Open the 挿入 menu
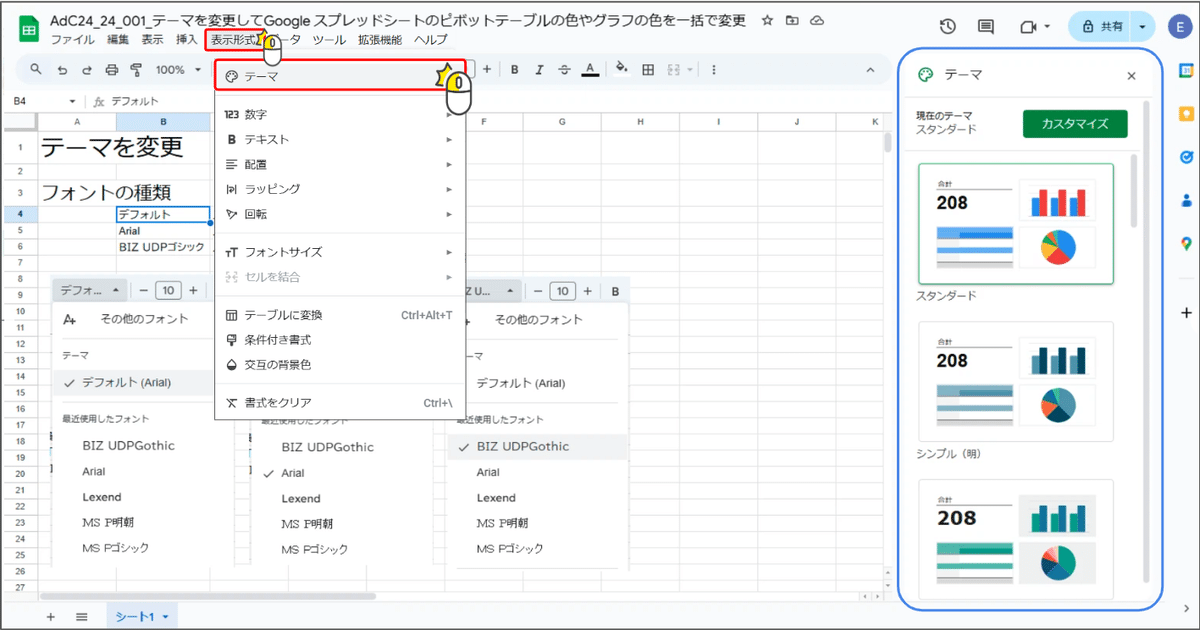 (186, 40)
